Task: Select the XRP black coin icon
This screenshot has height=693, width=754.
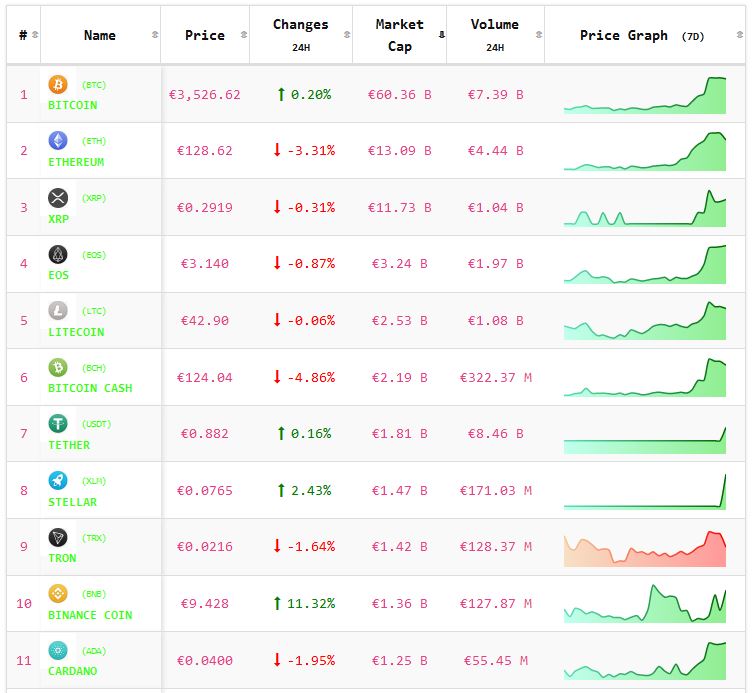Action: [58, 198]
